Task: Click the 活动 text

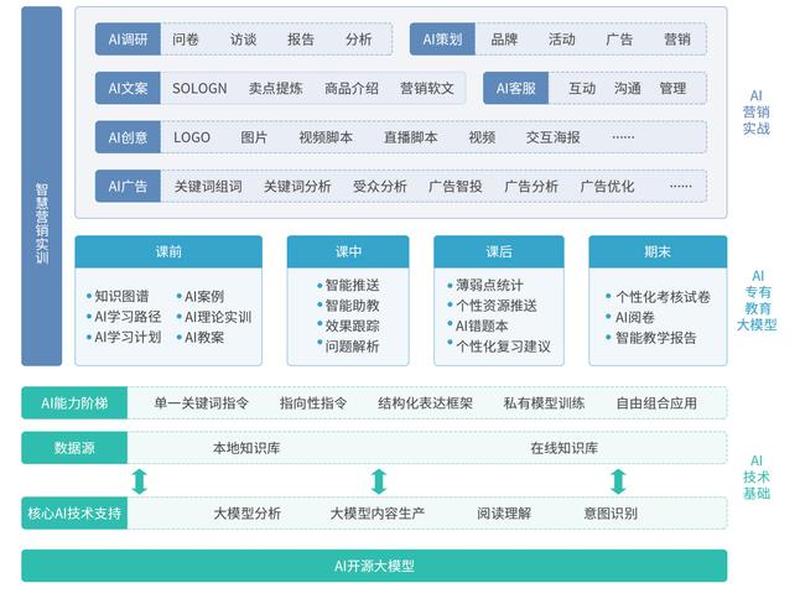Action: (562, 39)
